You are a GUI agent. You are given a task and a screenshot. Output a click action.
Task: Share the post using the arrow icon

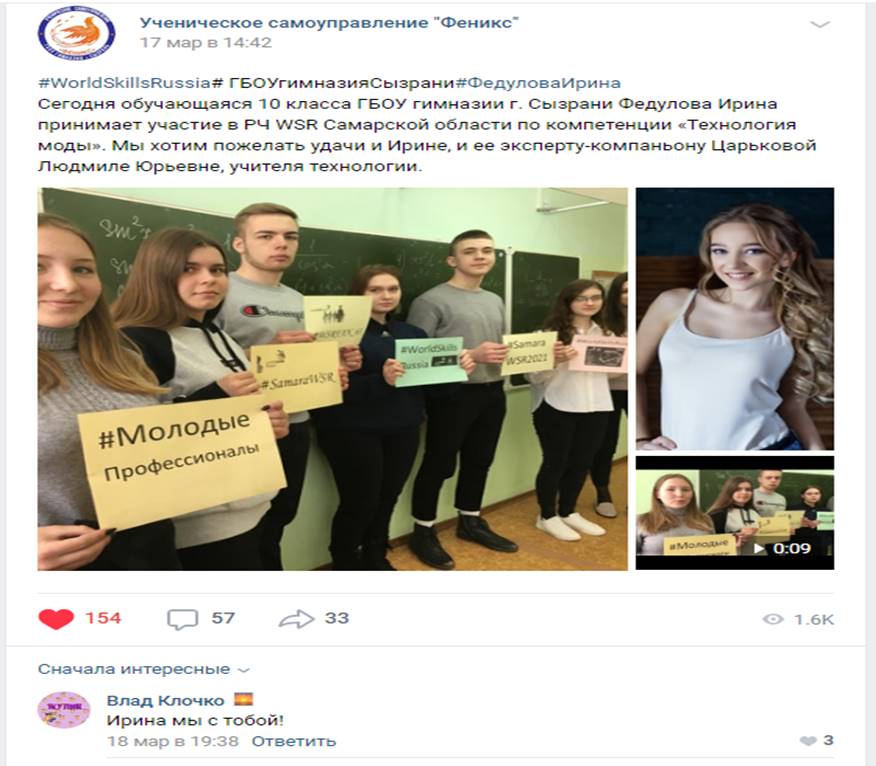pos(297,619)
